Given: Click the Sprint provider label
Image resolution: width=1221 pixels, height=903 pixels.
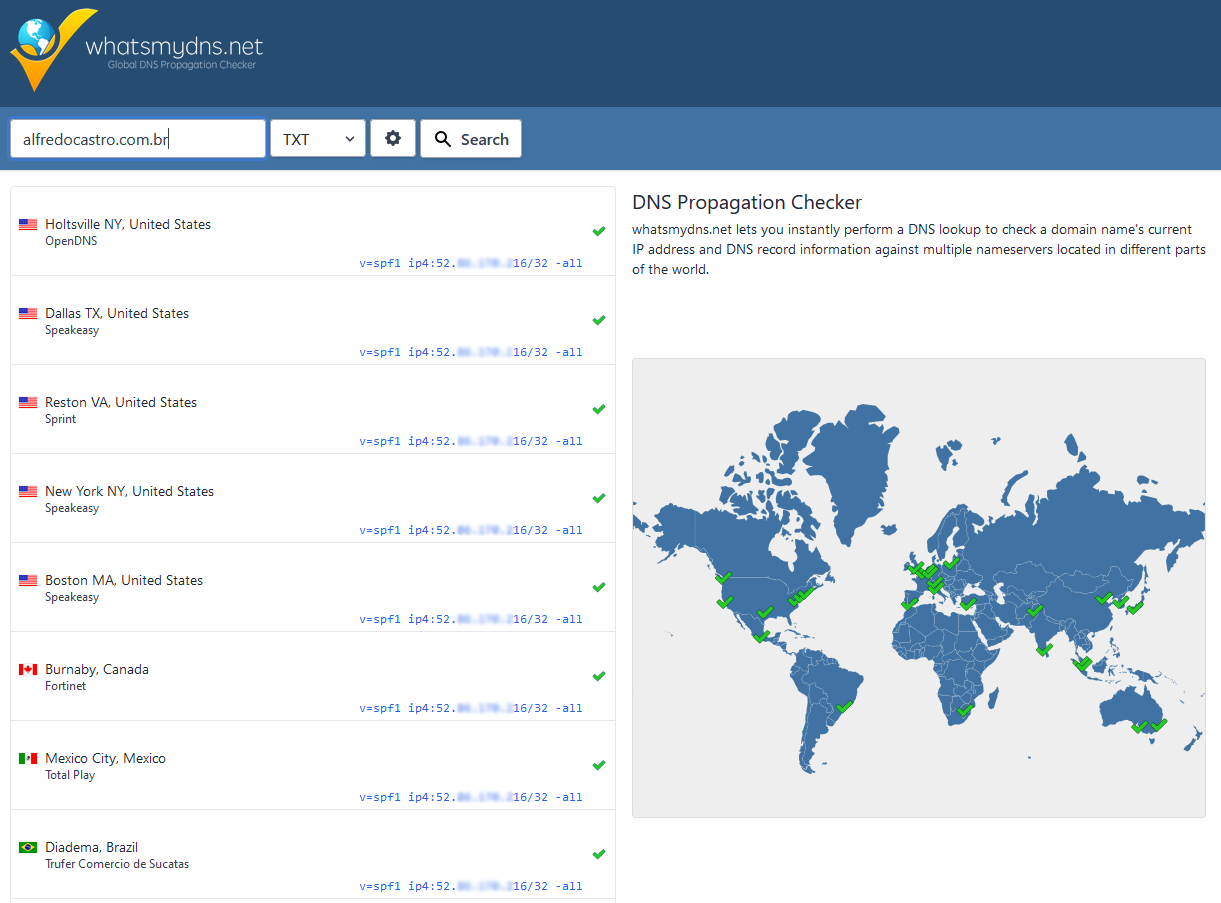Looking at the screenshot, I should [x=60, y=419].
